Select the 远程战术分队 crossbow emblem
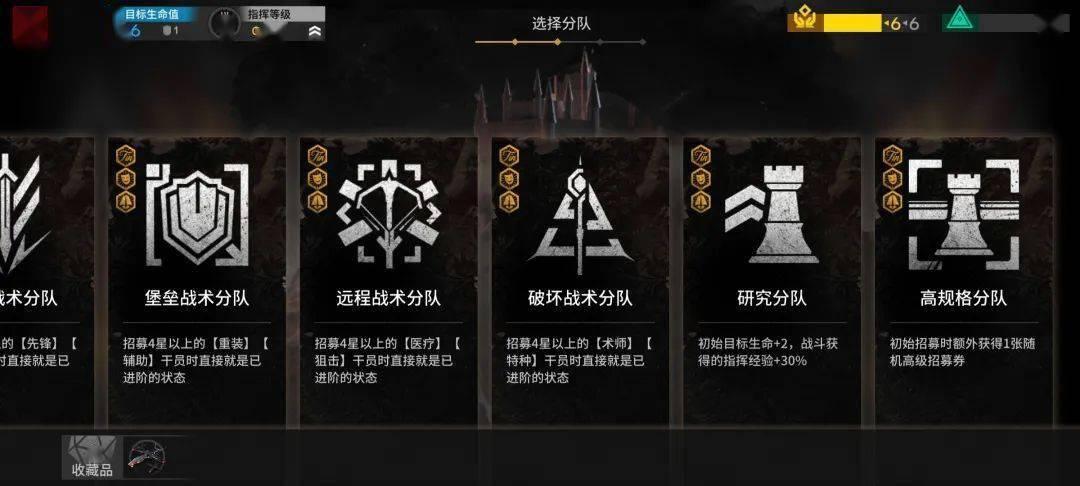This screenshot has height=486, width=1080. (x=389, y=214)
